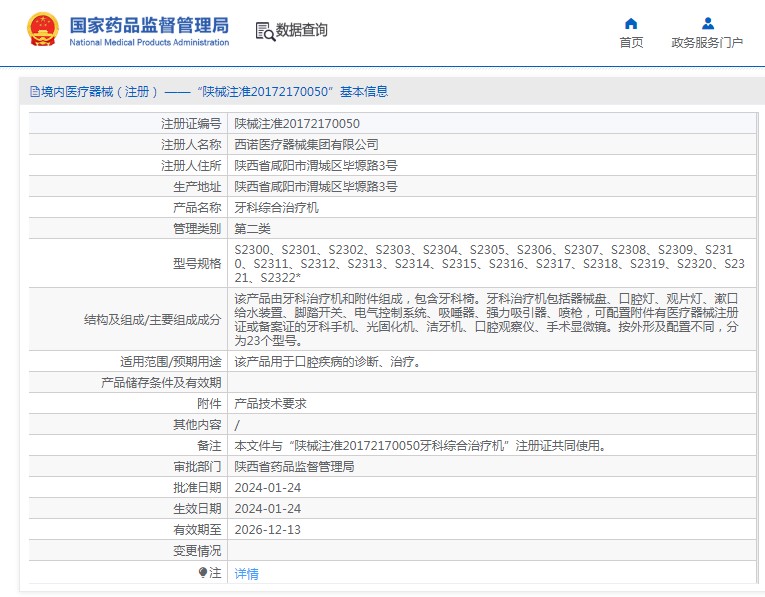Select value 陕西省药品监督管理局
Viewport: 765px width, 597px height.
(294, 467)
